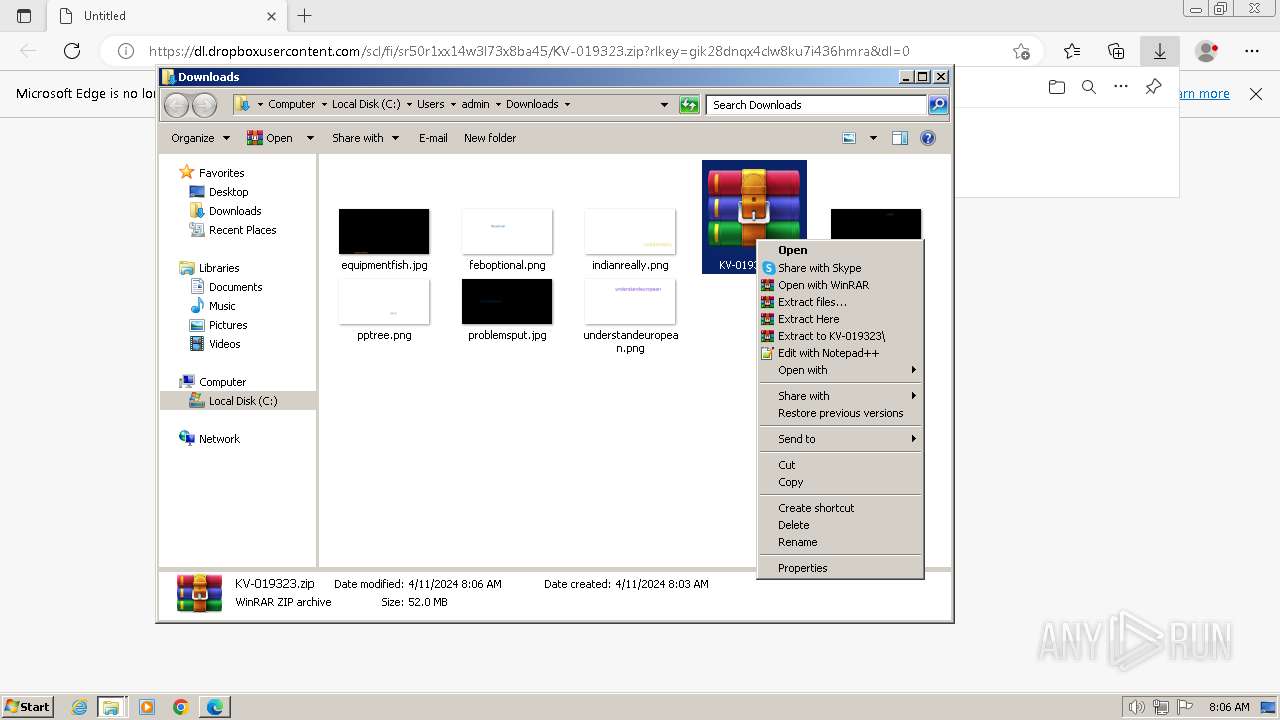Add page to favorites star icon
Image resolution: width=1280 pixels, height=720 pixels.
(1021, 51)
